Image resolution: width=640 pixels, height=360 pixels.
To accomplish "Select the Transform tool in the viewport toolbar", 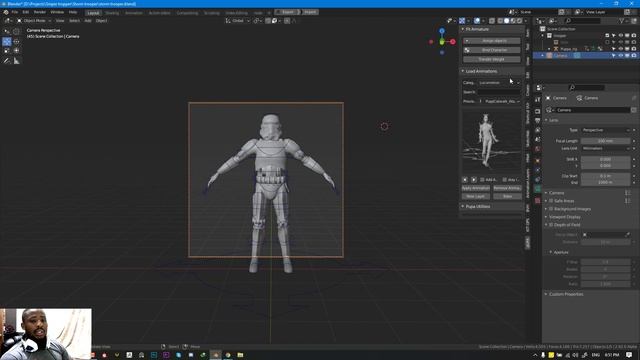I will pos(16,51).
